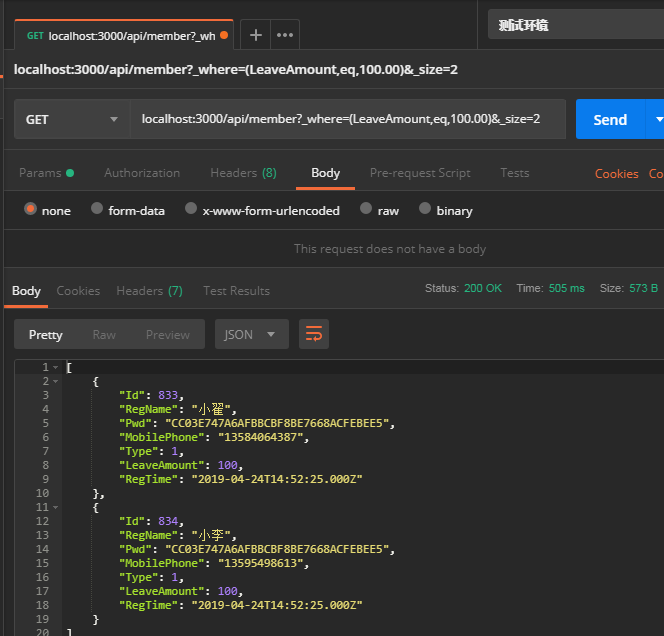This screenshot has height=636, width=664.
Task: Open the tab options ellipsis menu
Action: [x=285, y=35]
